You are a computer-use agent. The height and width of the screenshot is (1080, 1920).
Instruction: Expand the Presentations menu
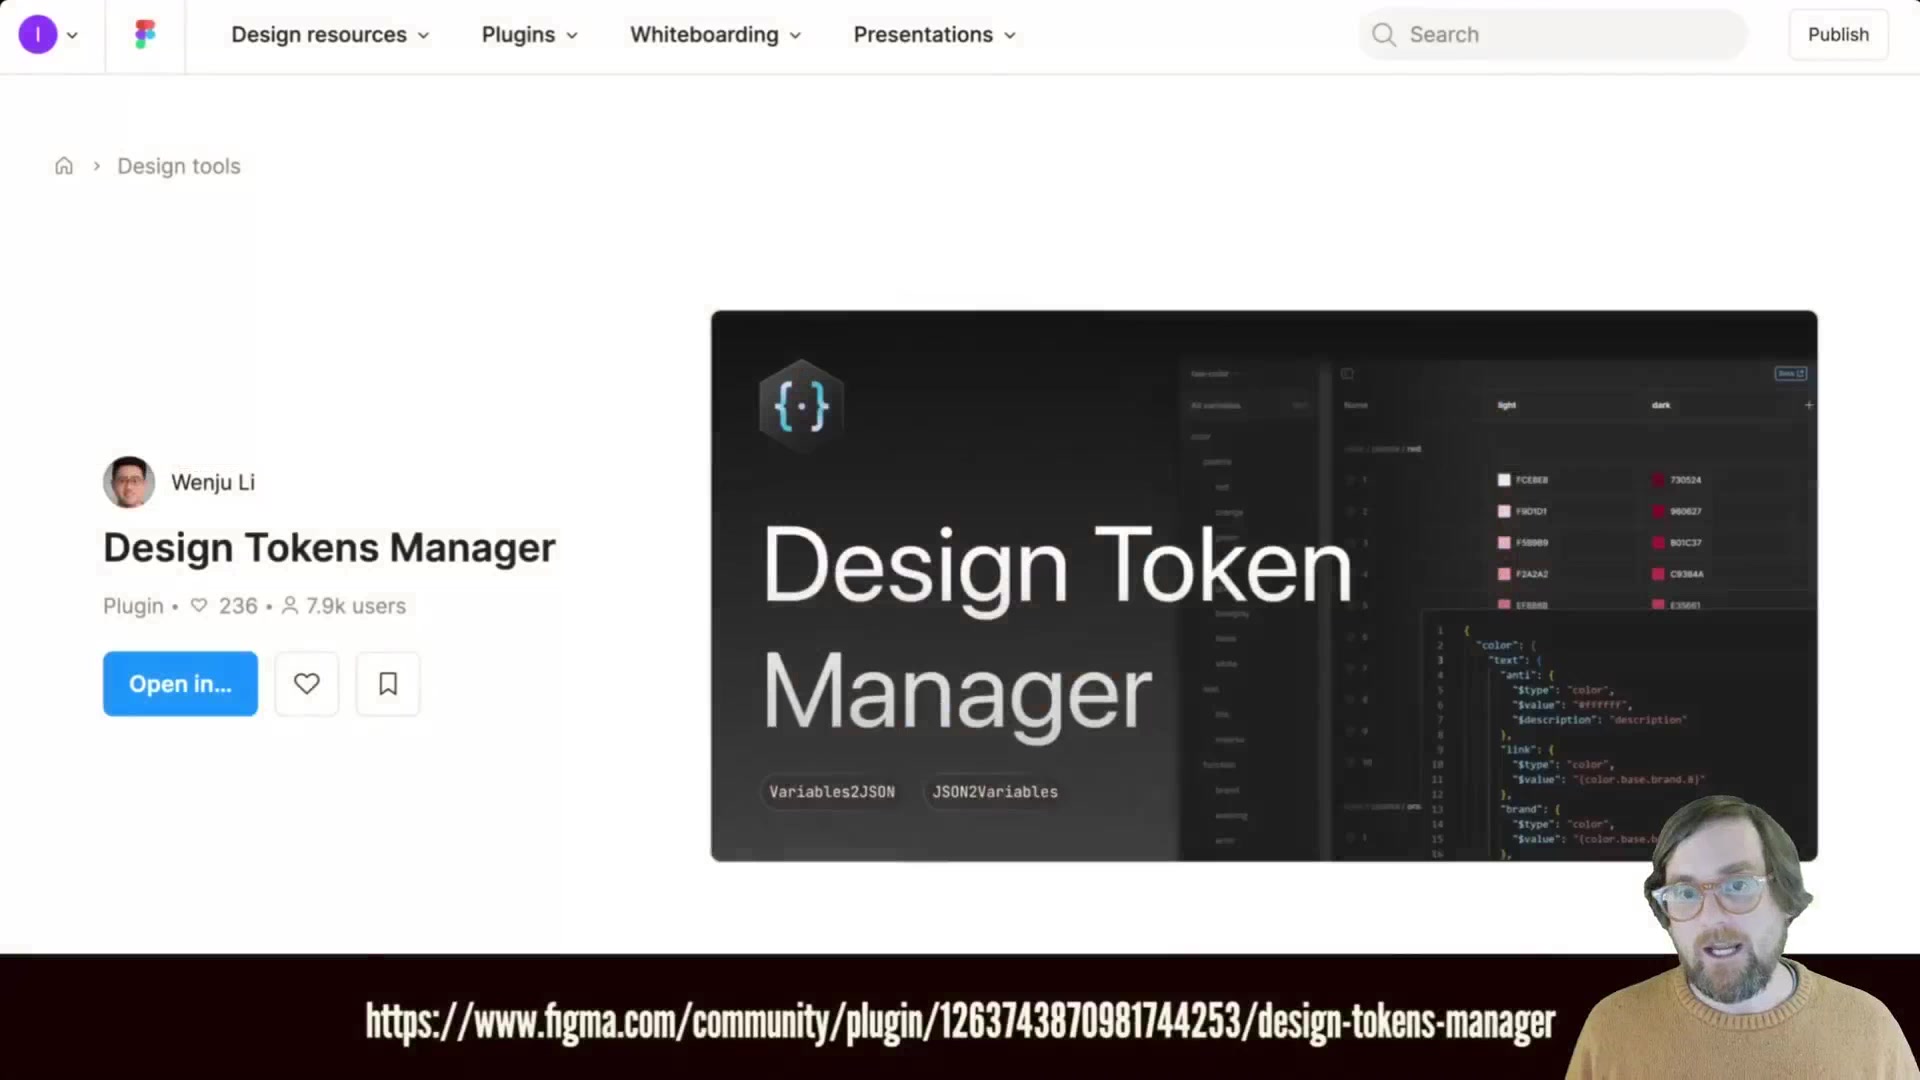coord(935,35)
